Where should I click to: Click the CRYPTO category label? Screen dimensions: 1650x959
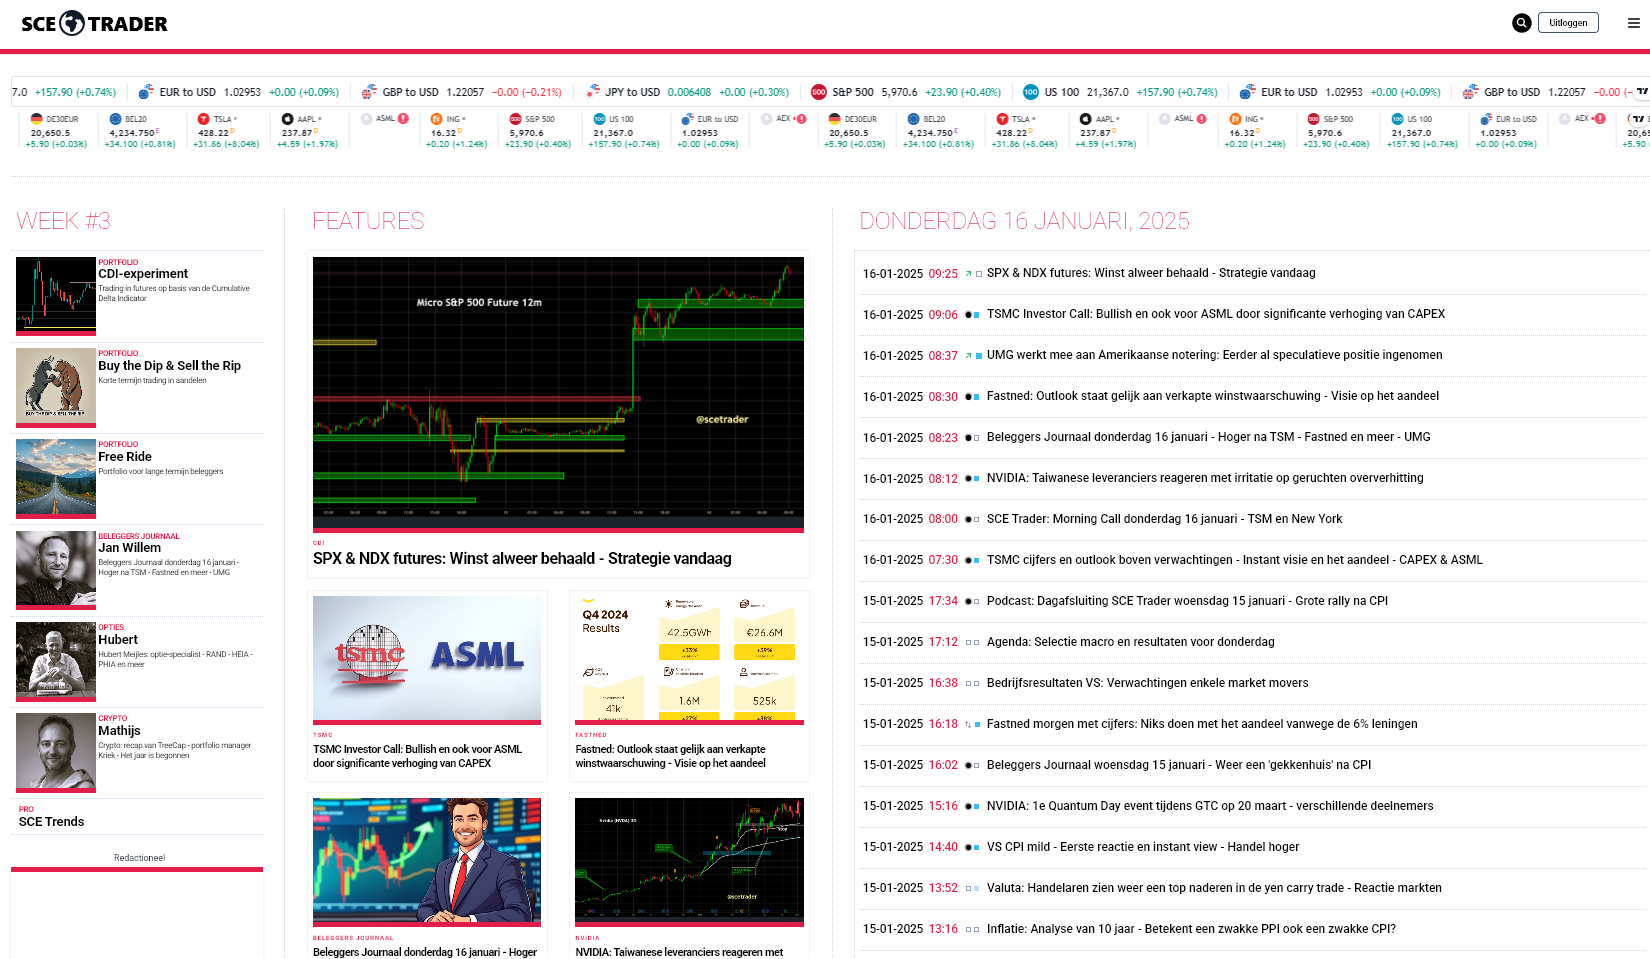click(113, 718)
